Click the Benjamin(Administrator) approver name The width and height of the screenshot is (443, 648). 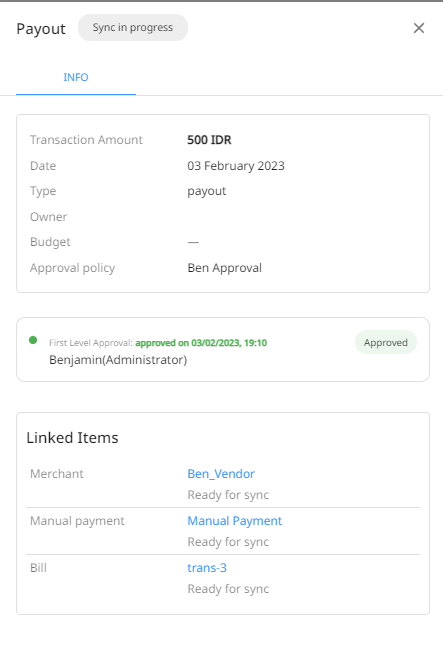(118, 360)
